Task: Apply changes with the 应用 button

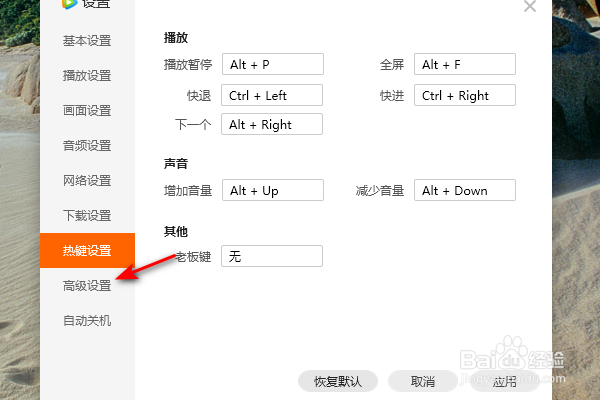Action: click(x=504, y=381)
